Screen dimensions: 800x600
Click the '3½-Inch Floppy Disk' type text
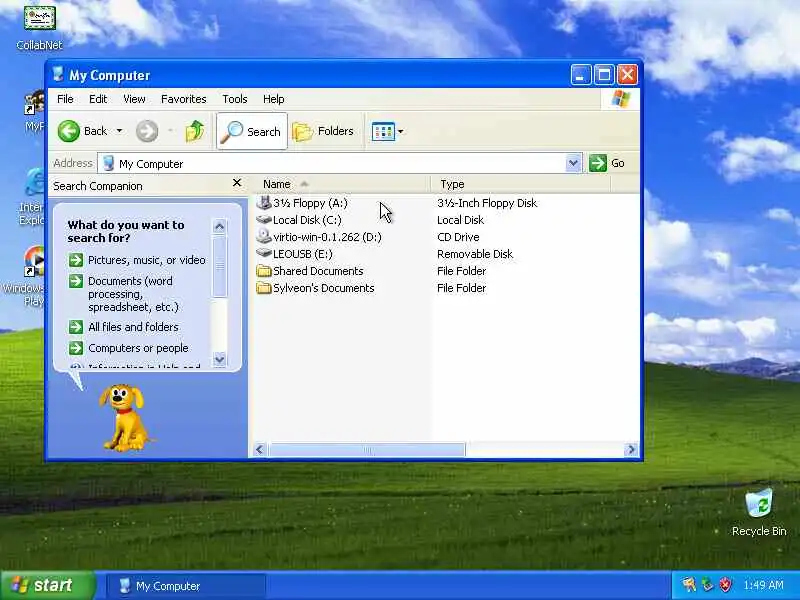pos(487,203)
